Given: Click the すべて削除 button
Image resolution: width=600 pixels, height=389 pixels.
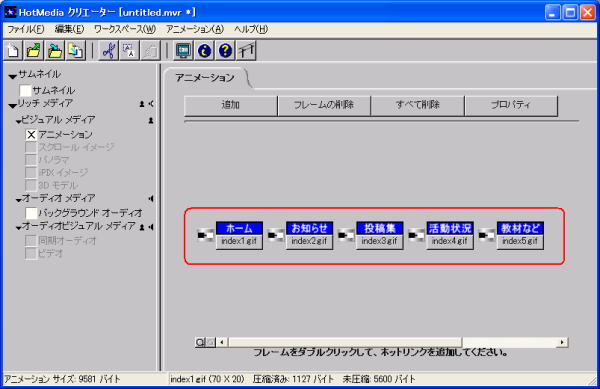Looking at the screenshot, I should pos(417,106).
